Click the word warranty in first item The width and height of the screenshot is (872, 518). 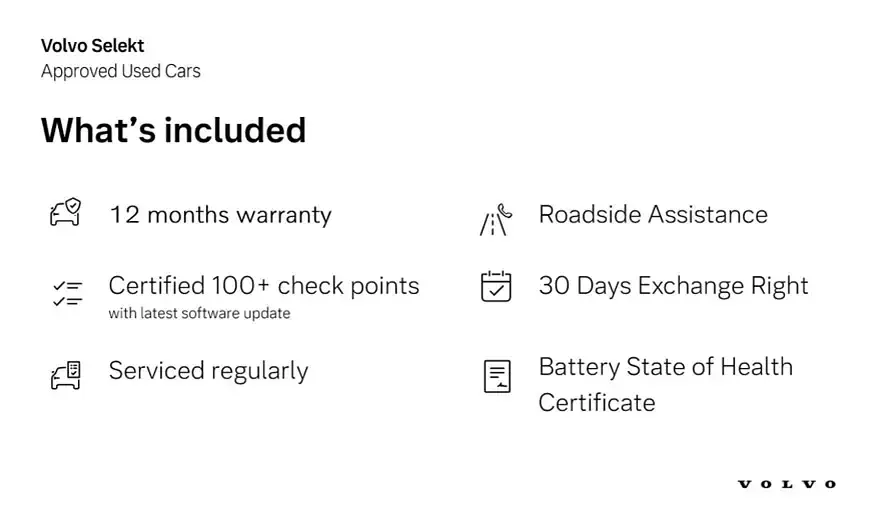[284, 216]
